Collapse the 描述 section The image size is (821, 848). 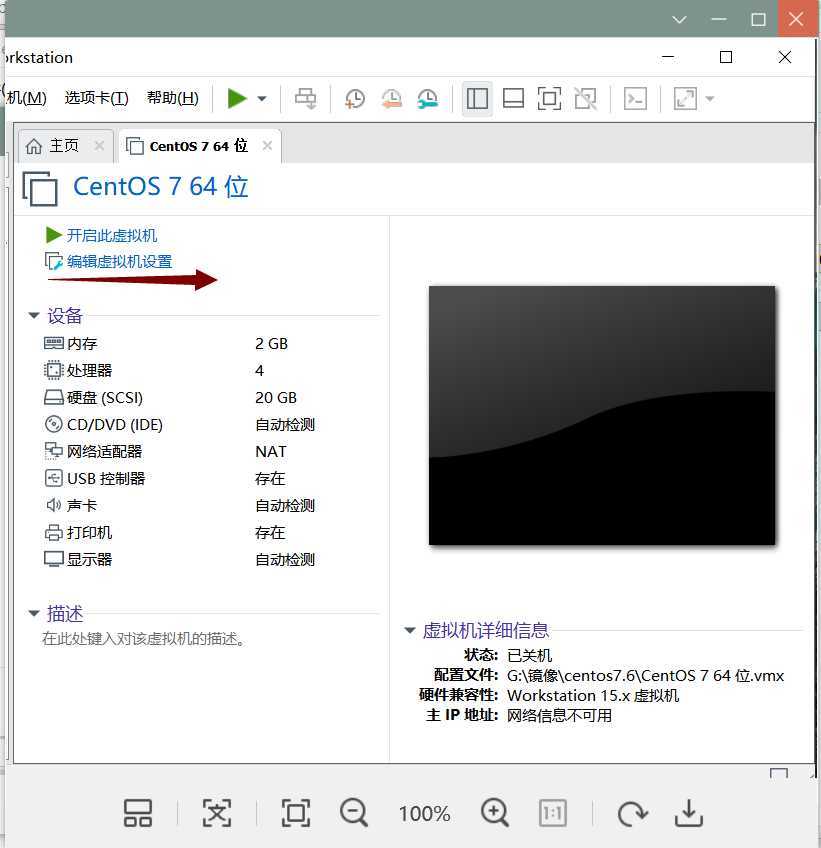(34, 613)
